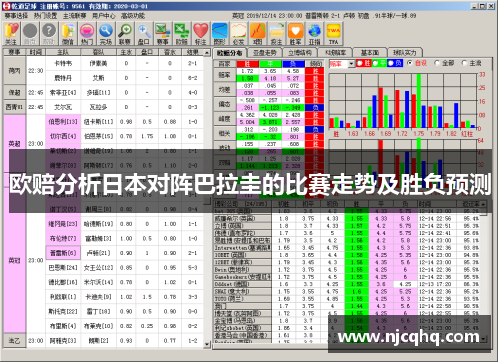Screen dimensions: 500x362
Task: Switch to the 立博结构 tab
Action: (300, 53)
